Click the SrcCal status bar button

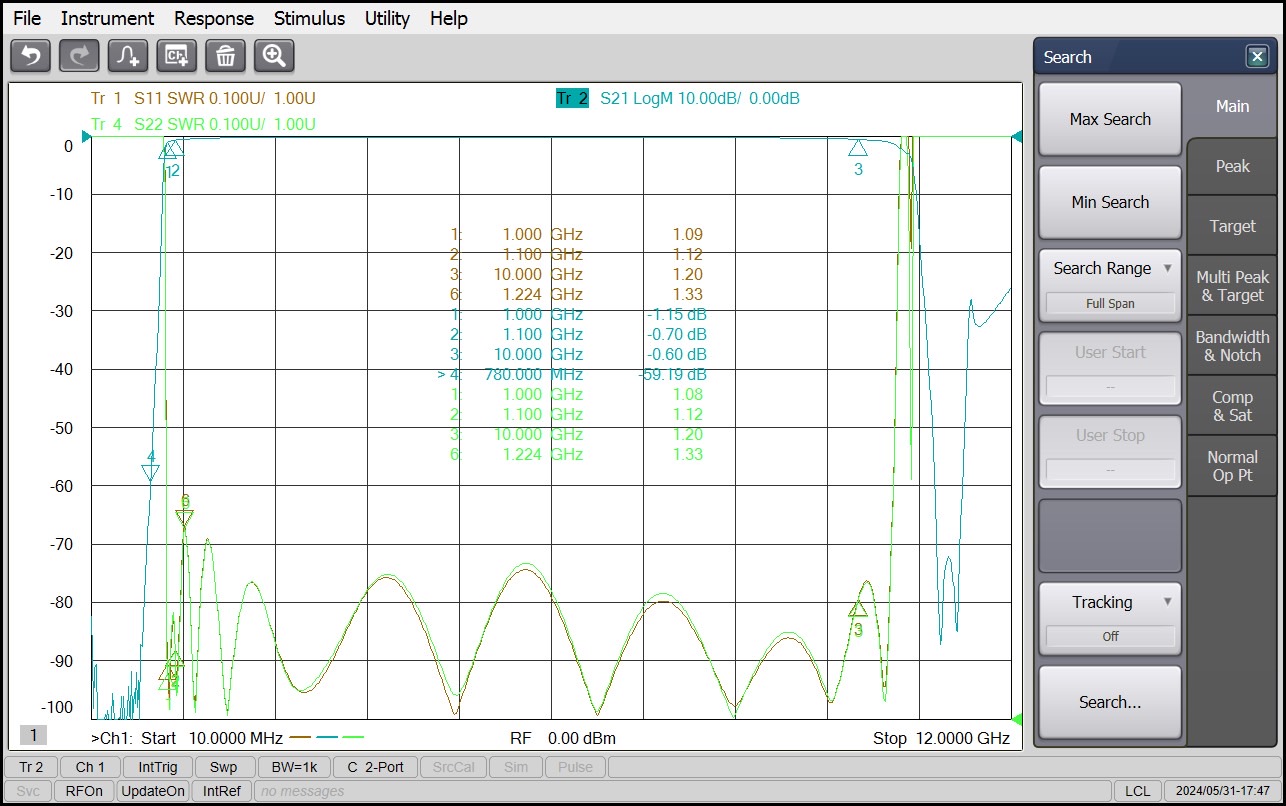[x=454, y=767]
